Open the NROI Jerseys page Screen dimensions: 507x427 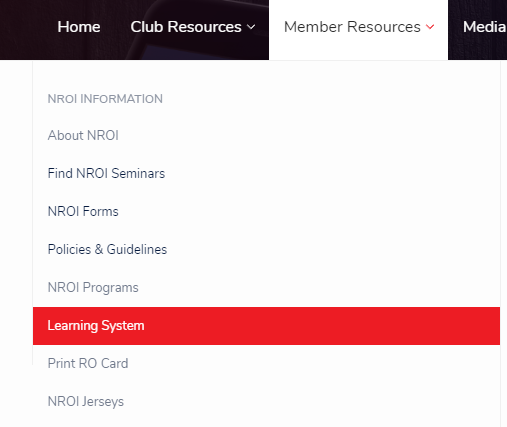[x=86, y=401]
